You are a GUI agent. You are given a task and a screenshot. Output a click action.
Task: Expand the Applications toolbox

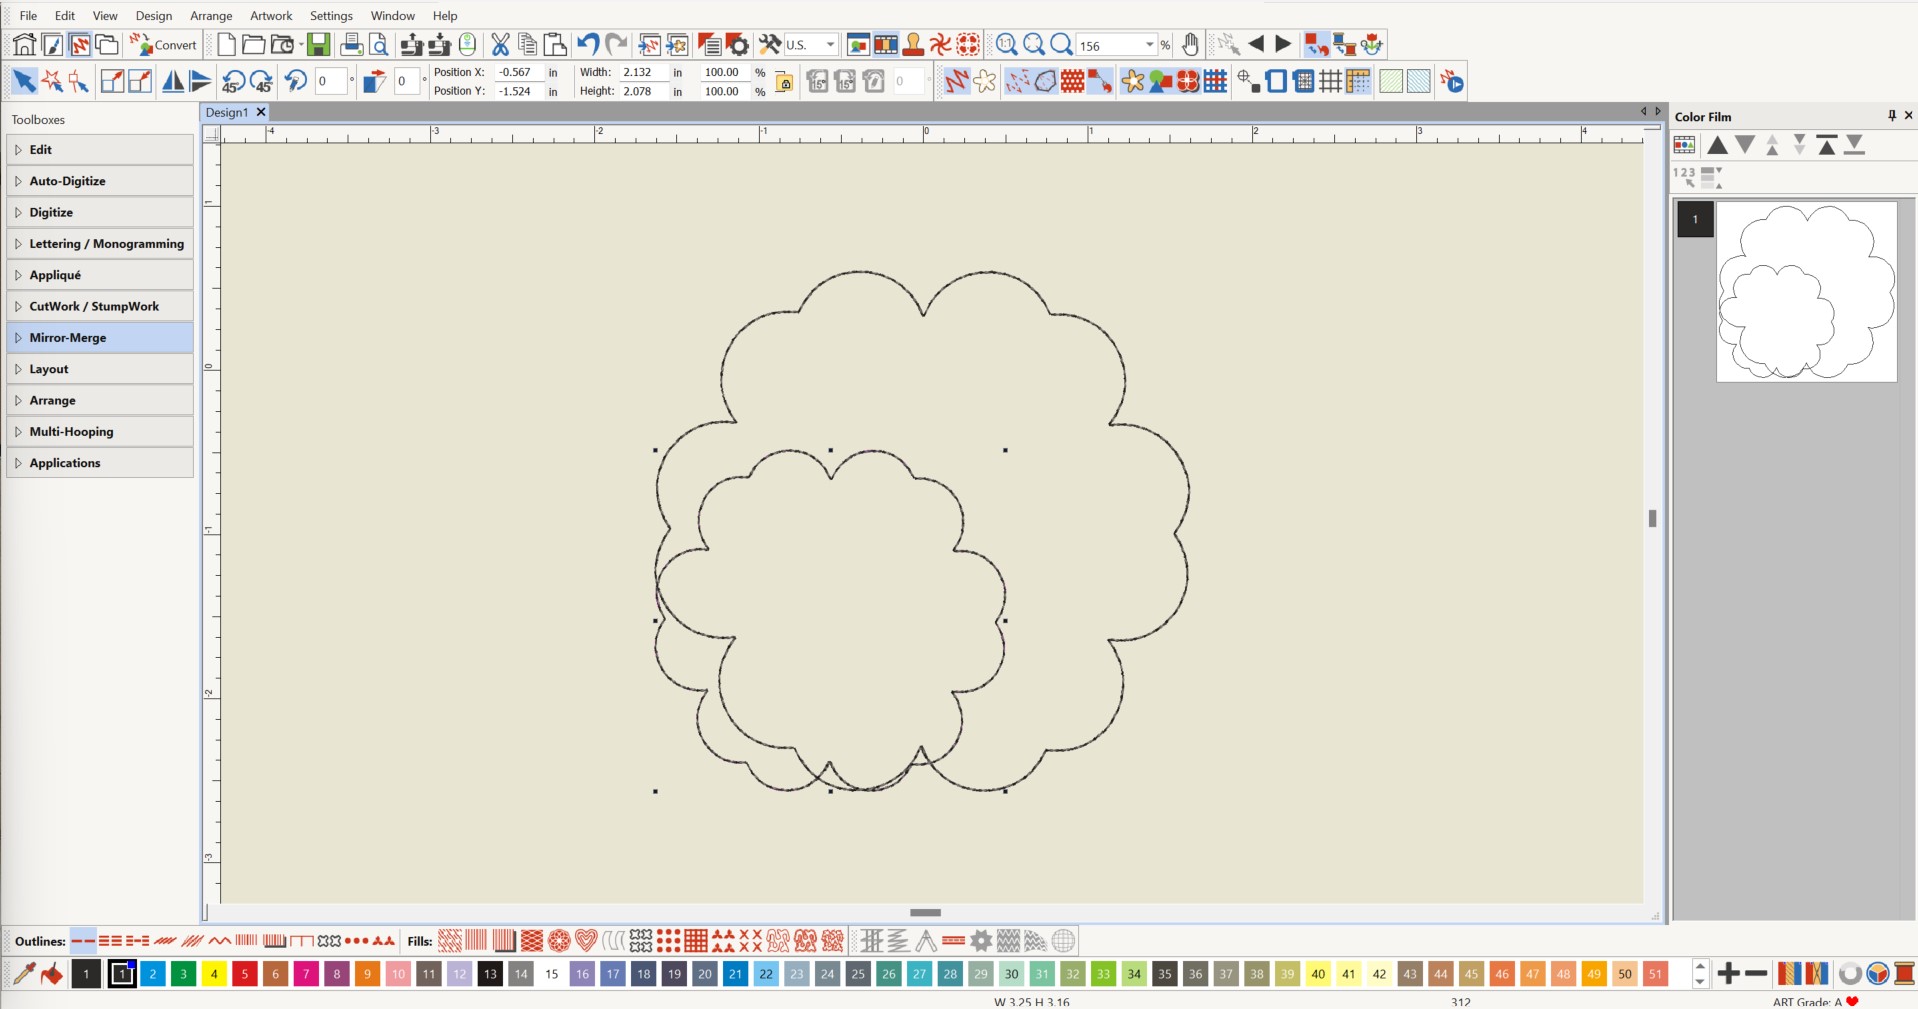point(100,463)
